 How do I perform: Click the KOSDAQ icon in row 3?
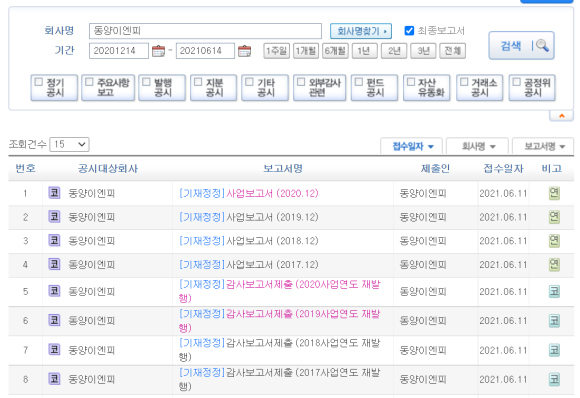tap(54, 240)
